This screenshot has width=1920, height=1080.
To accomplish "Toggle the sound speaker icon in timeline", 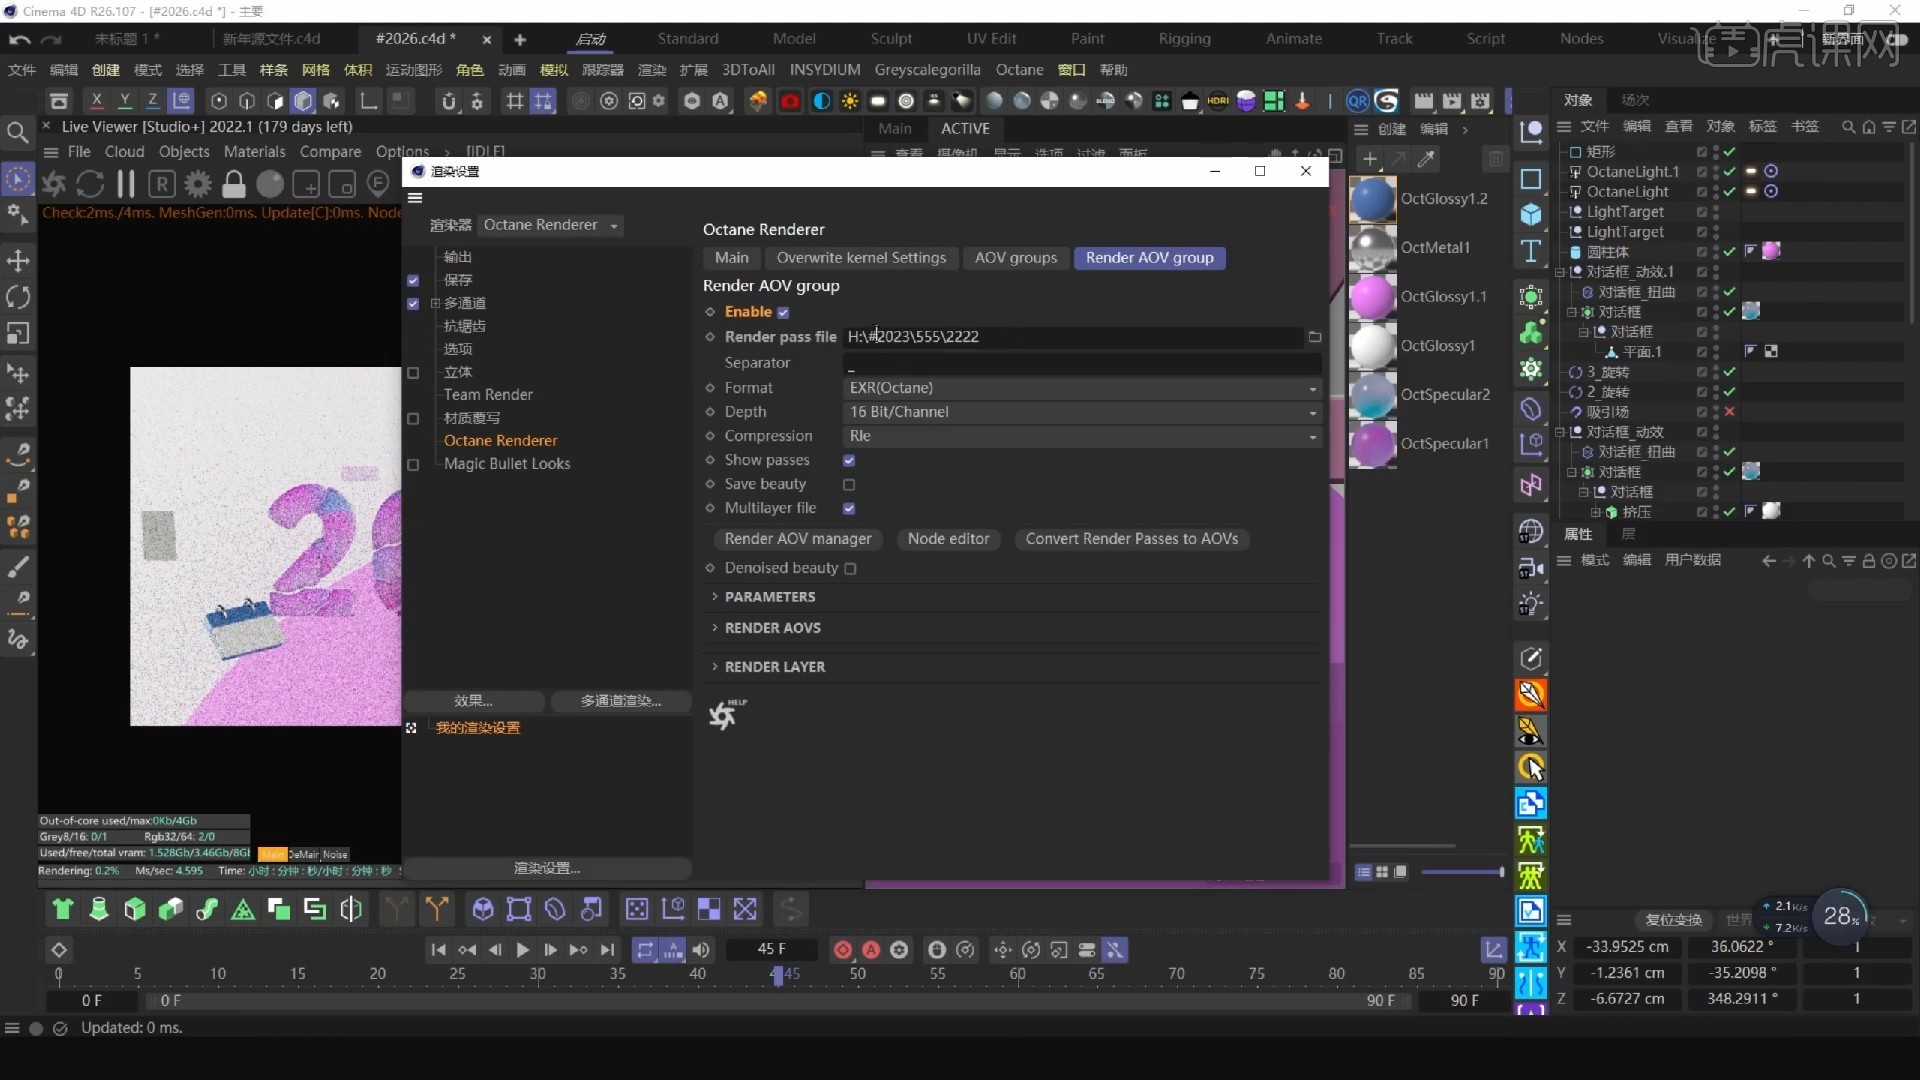I will (x=702, y=950).
